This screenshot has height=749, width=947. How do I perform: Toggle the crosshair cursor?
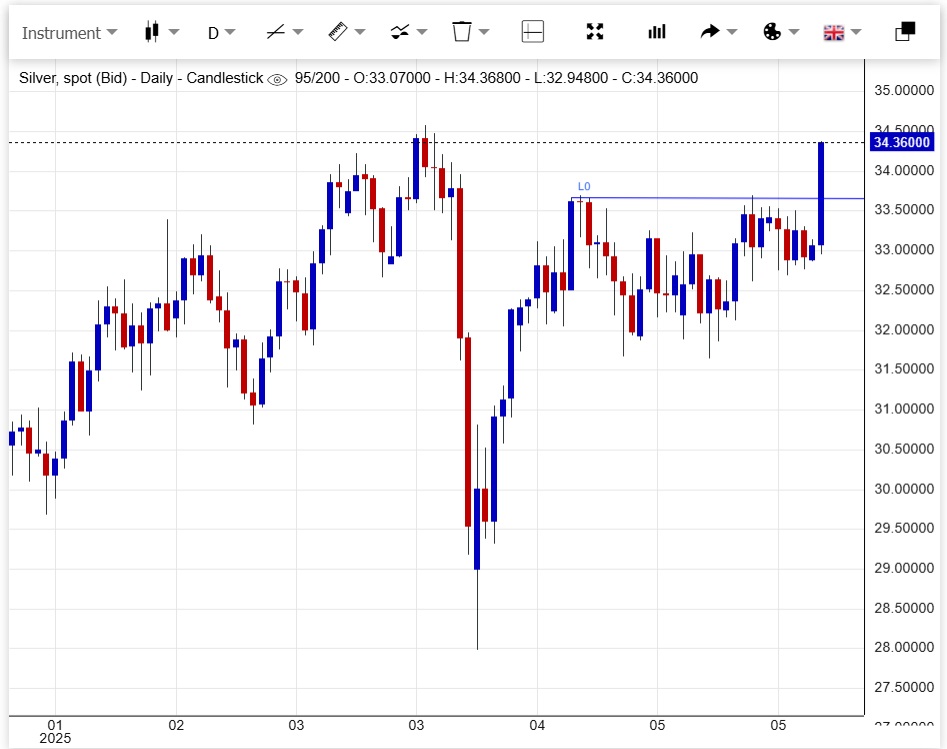pyautogui.click(x=532, y=32)
